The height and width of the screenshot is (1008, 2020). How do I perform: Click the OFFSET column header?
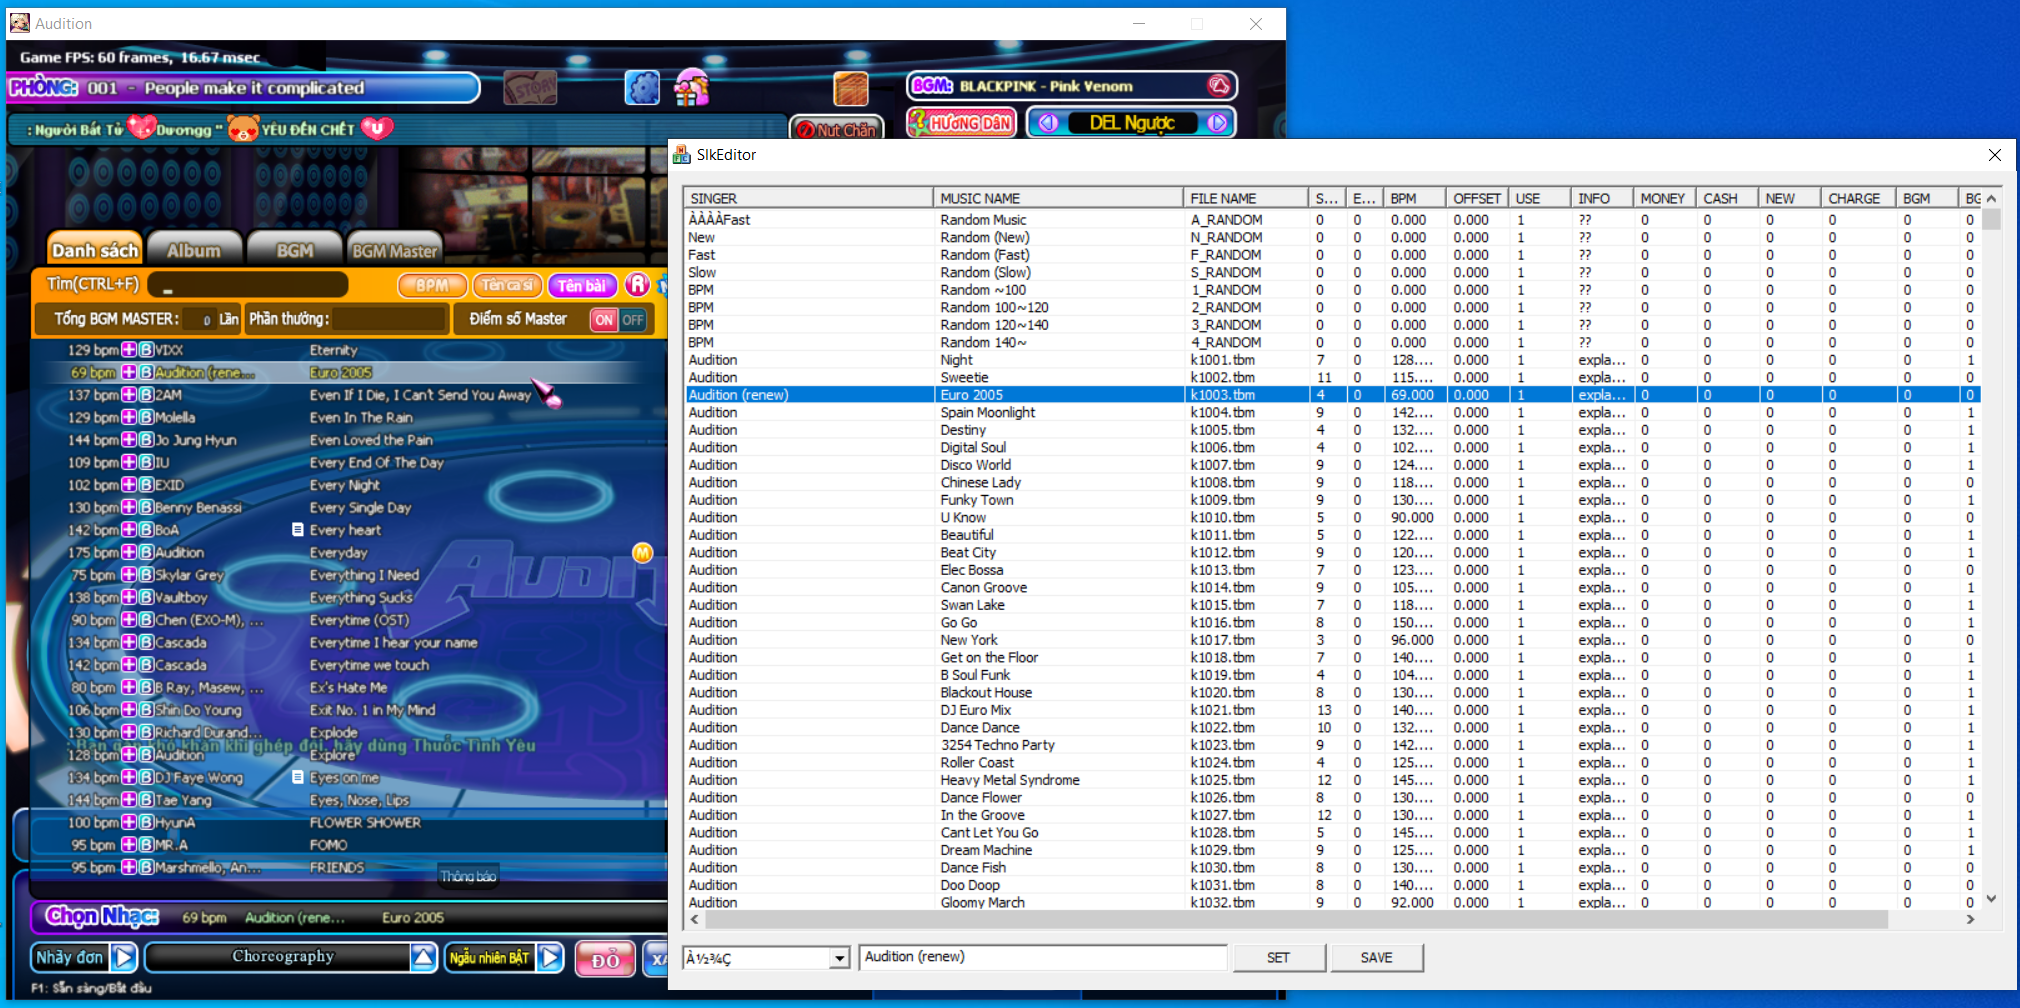pos(1477,198)
